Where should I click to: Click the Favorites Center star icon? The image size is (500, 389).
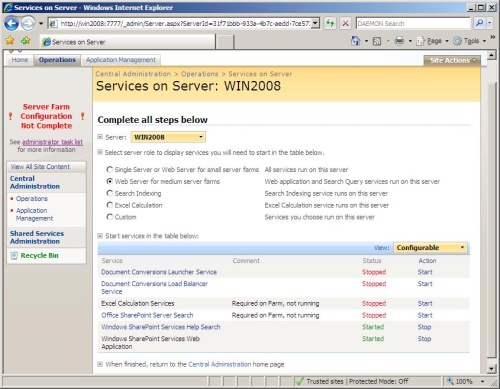[x=10, y=41]
